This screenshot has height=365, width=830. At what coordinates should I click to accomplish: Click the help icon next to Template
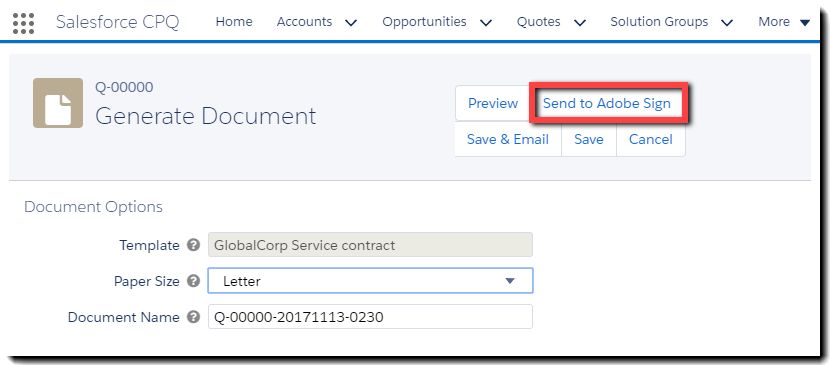coord(194,245)
